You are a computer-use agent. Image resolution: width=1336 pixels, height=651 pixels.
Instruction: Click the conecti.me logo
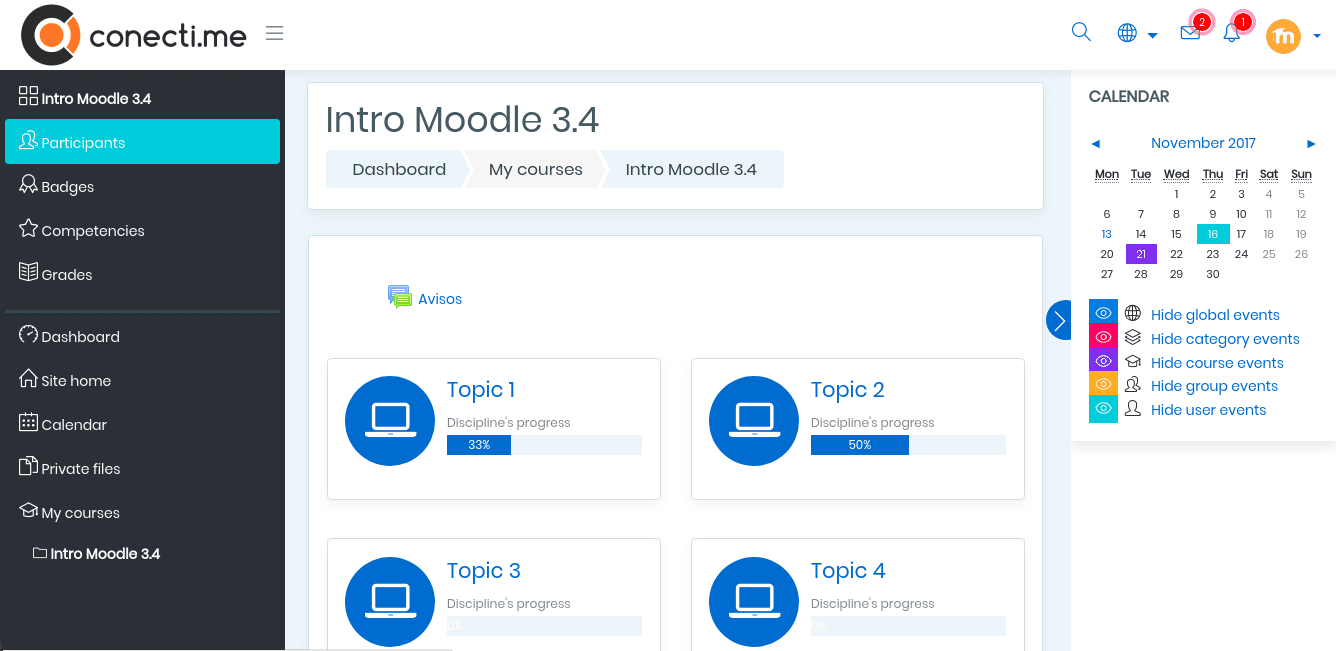tap(134, 35)
